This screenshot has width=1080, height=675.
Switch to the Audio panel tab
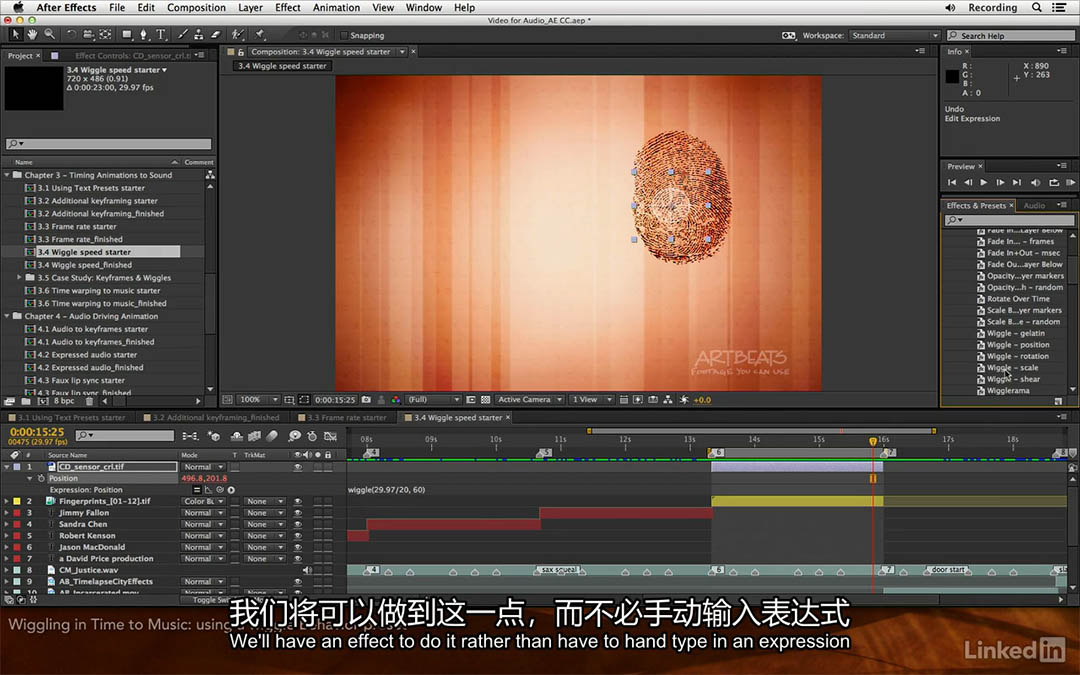(x=1034, y=205)
